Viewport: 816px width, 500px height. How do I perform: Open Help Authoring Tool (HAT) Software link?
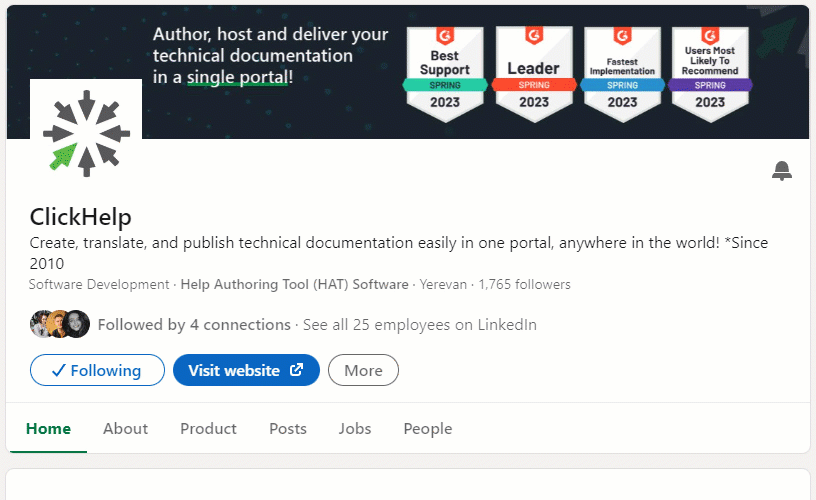[295, 285]
